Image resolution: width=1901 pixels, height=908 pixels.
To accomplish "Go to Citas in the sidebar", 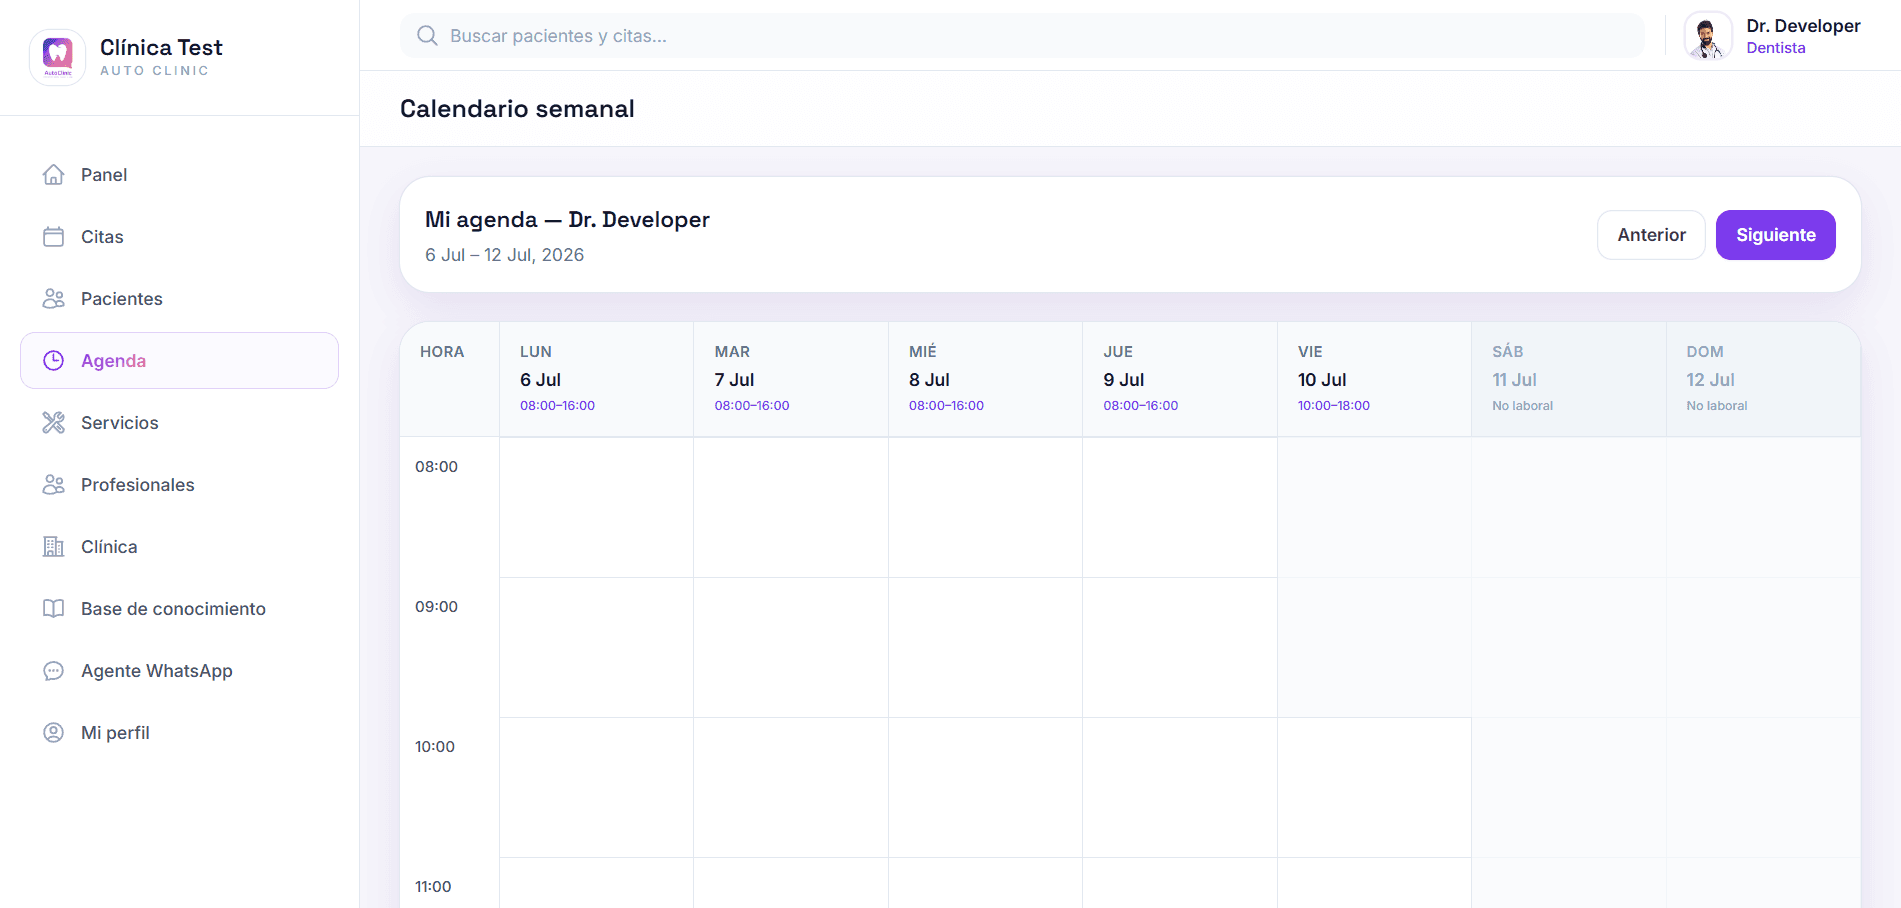I will point(179,237).
